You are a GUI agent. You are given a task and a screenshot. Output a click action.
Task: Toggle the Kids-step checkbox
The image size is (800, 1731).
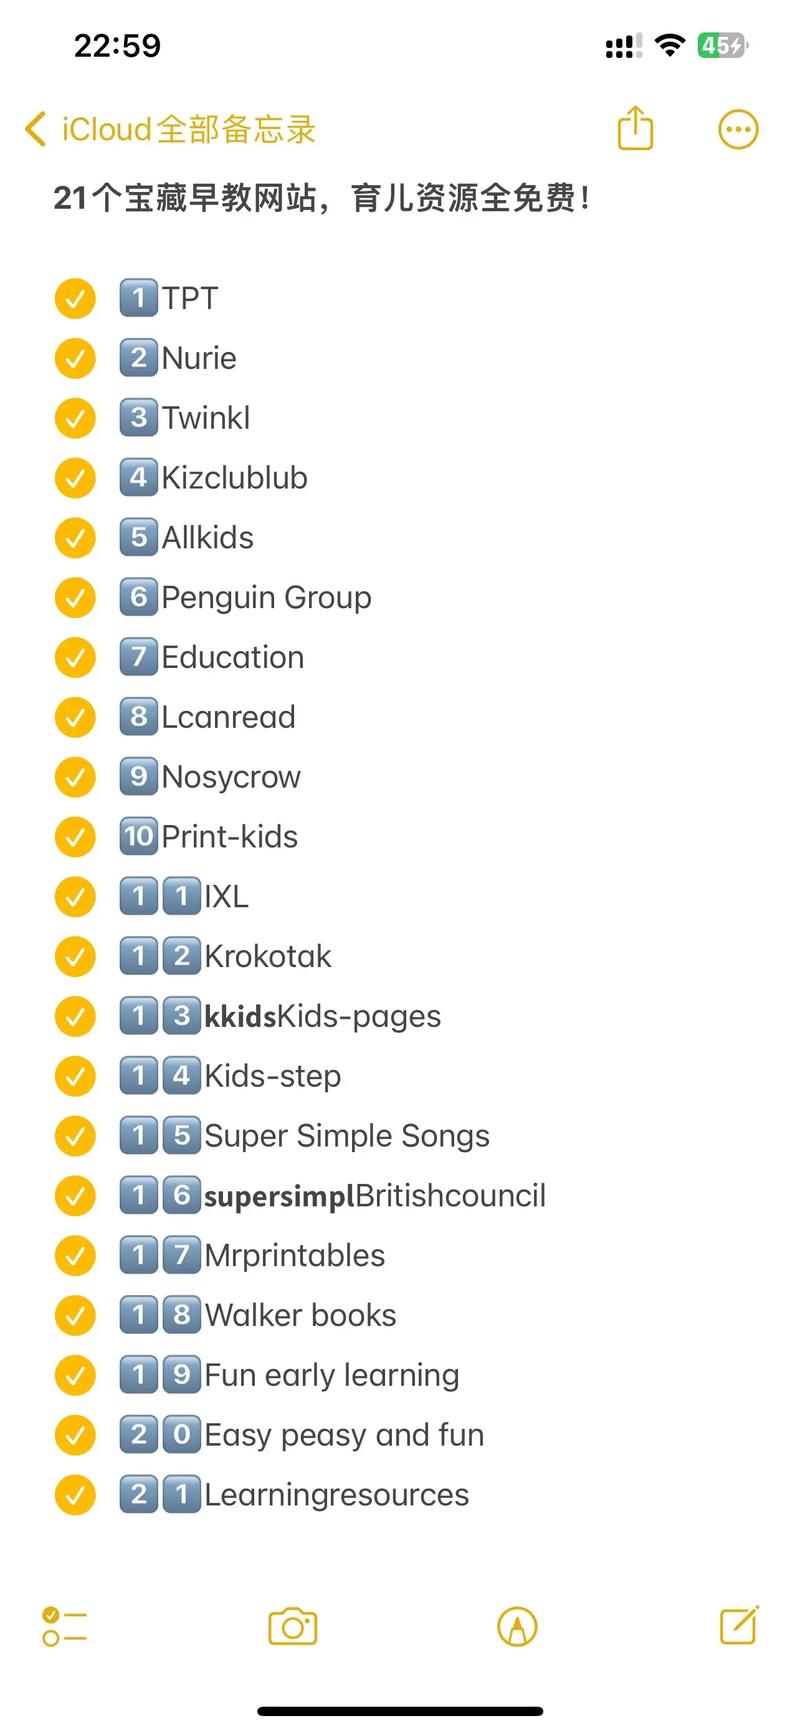[x=75, y=1076]
